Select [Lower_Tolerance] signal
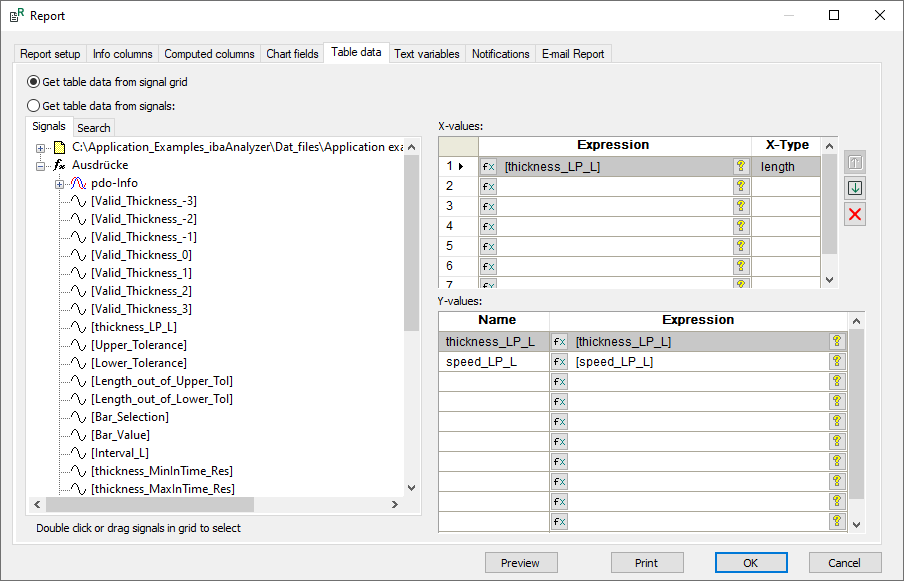Image resolution: width=904 pixels, height=581 pixels. (x=139, y=363)
